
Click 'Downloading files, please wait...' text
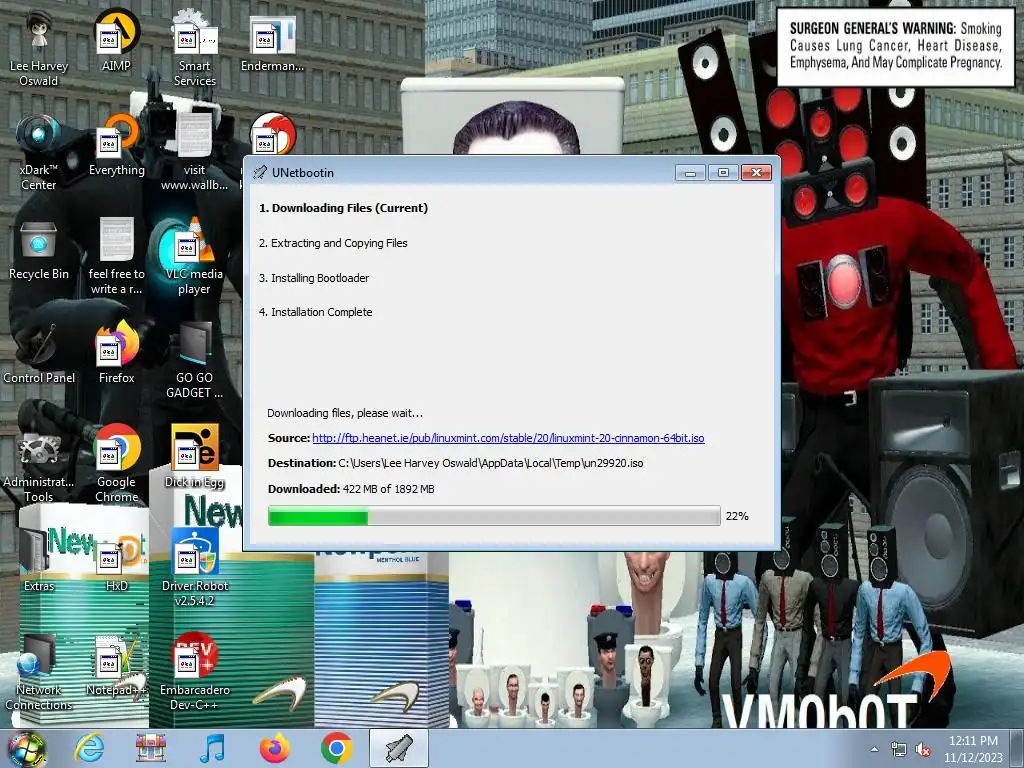[x=345, y=413]
